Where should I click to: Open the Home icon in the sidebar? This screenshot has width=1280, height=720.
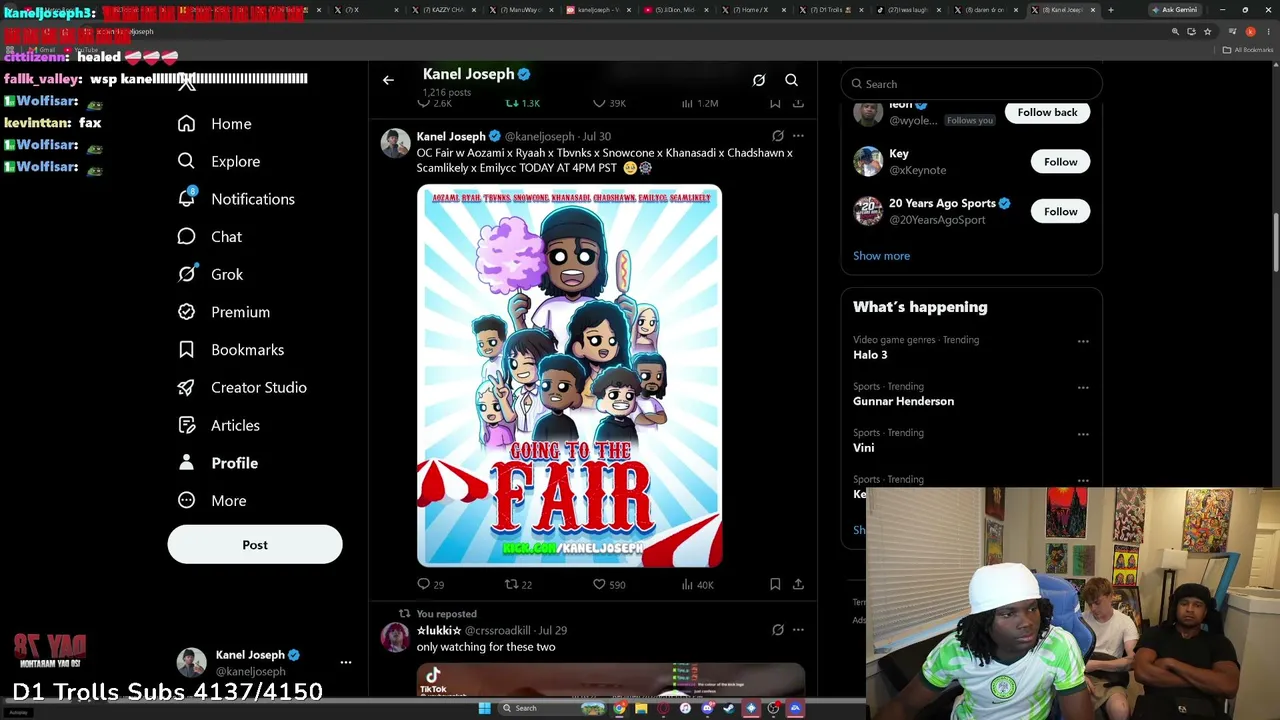tap(186, 123)
